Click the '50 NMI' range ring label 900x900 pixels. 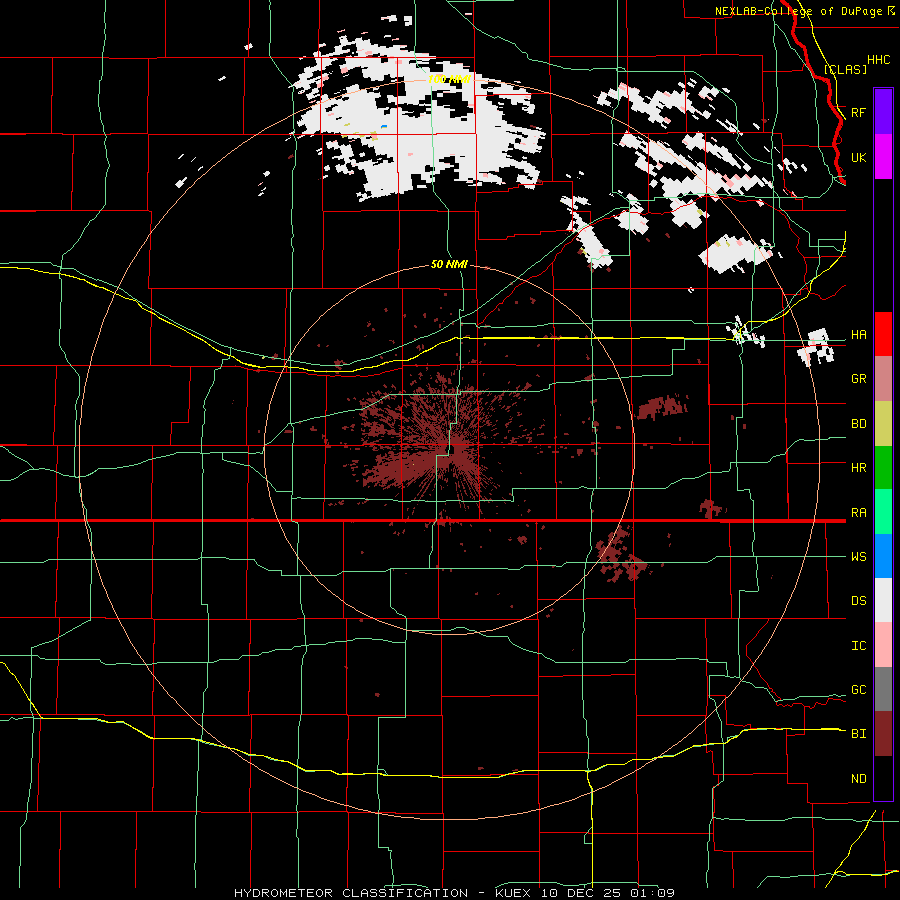[449, 264]
